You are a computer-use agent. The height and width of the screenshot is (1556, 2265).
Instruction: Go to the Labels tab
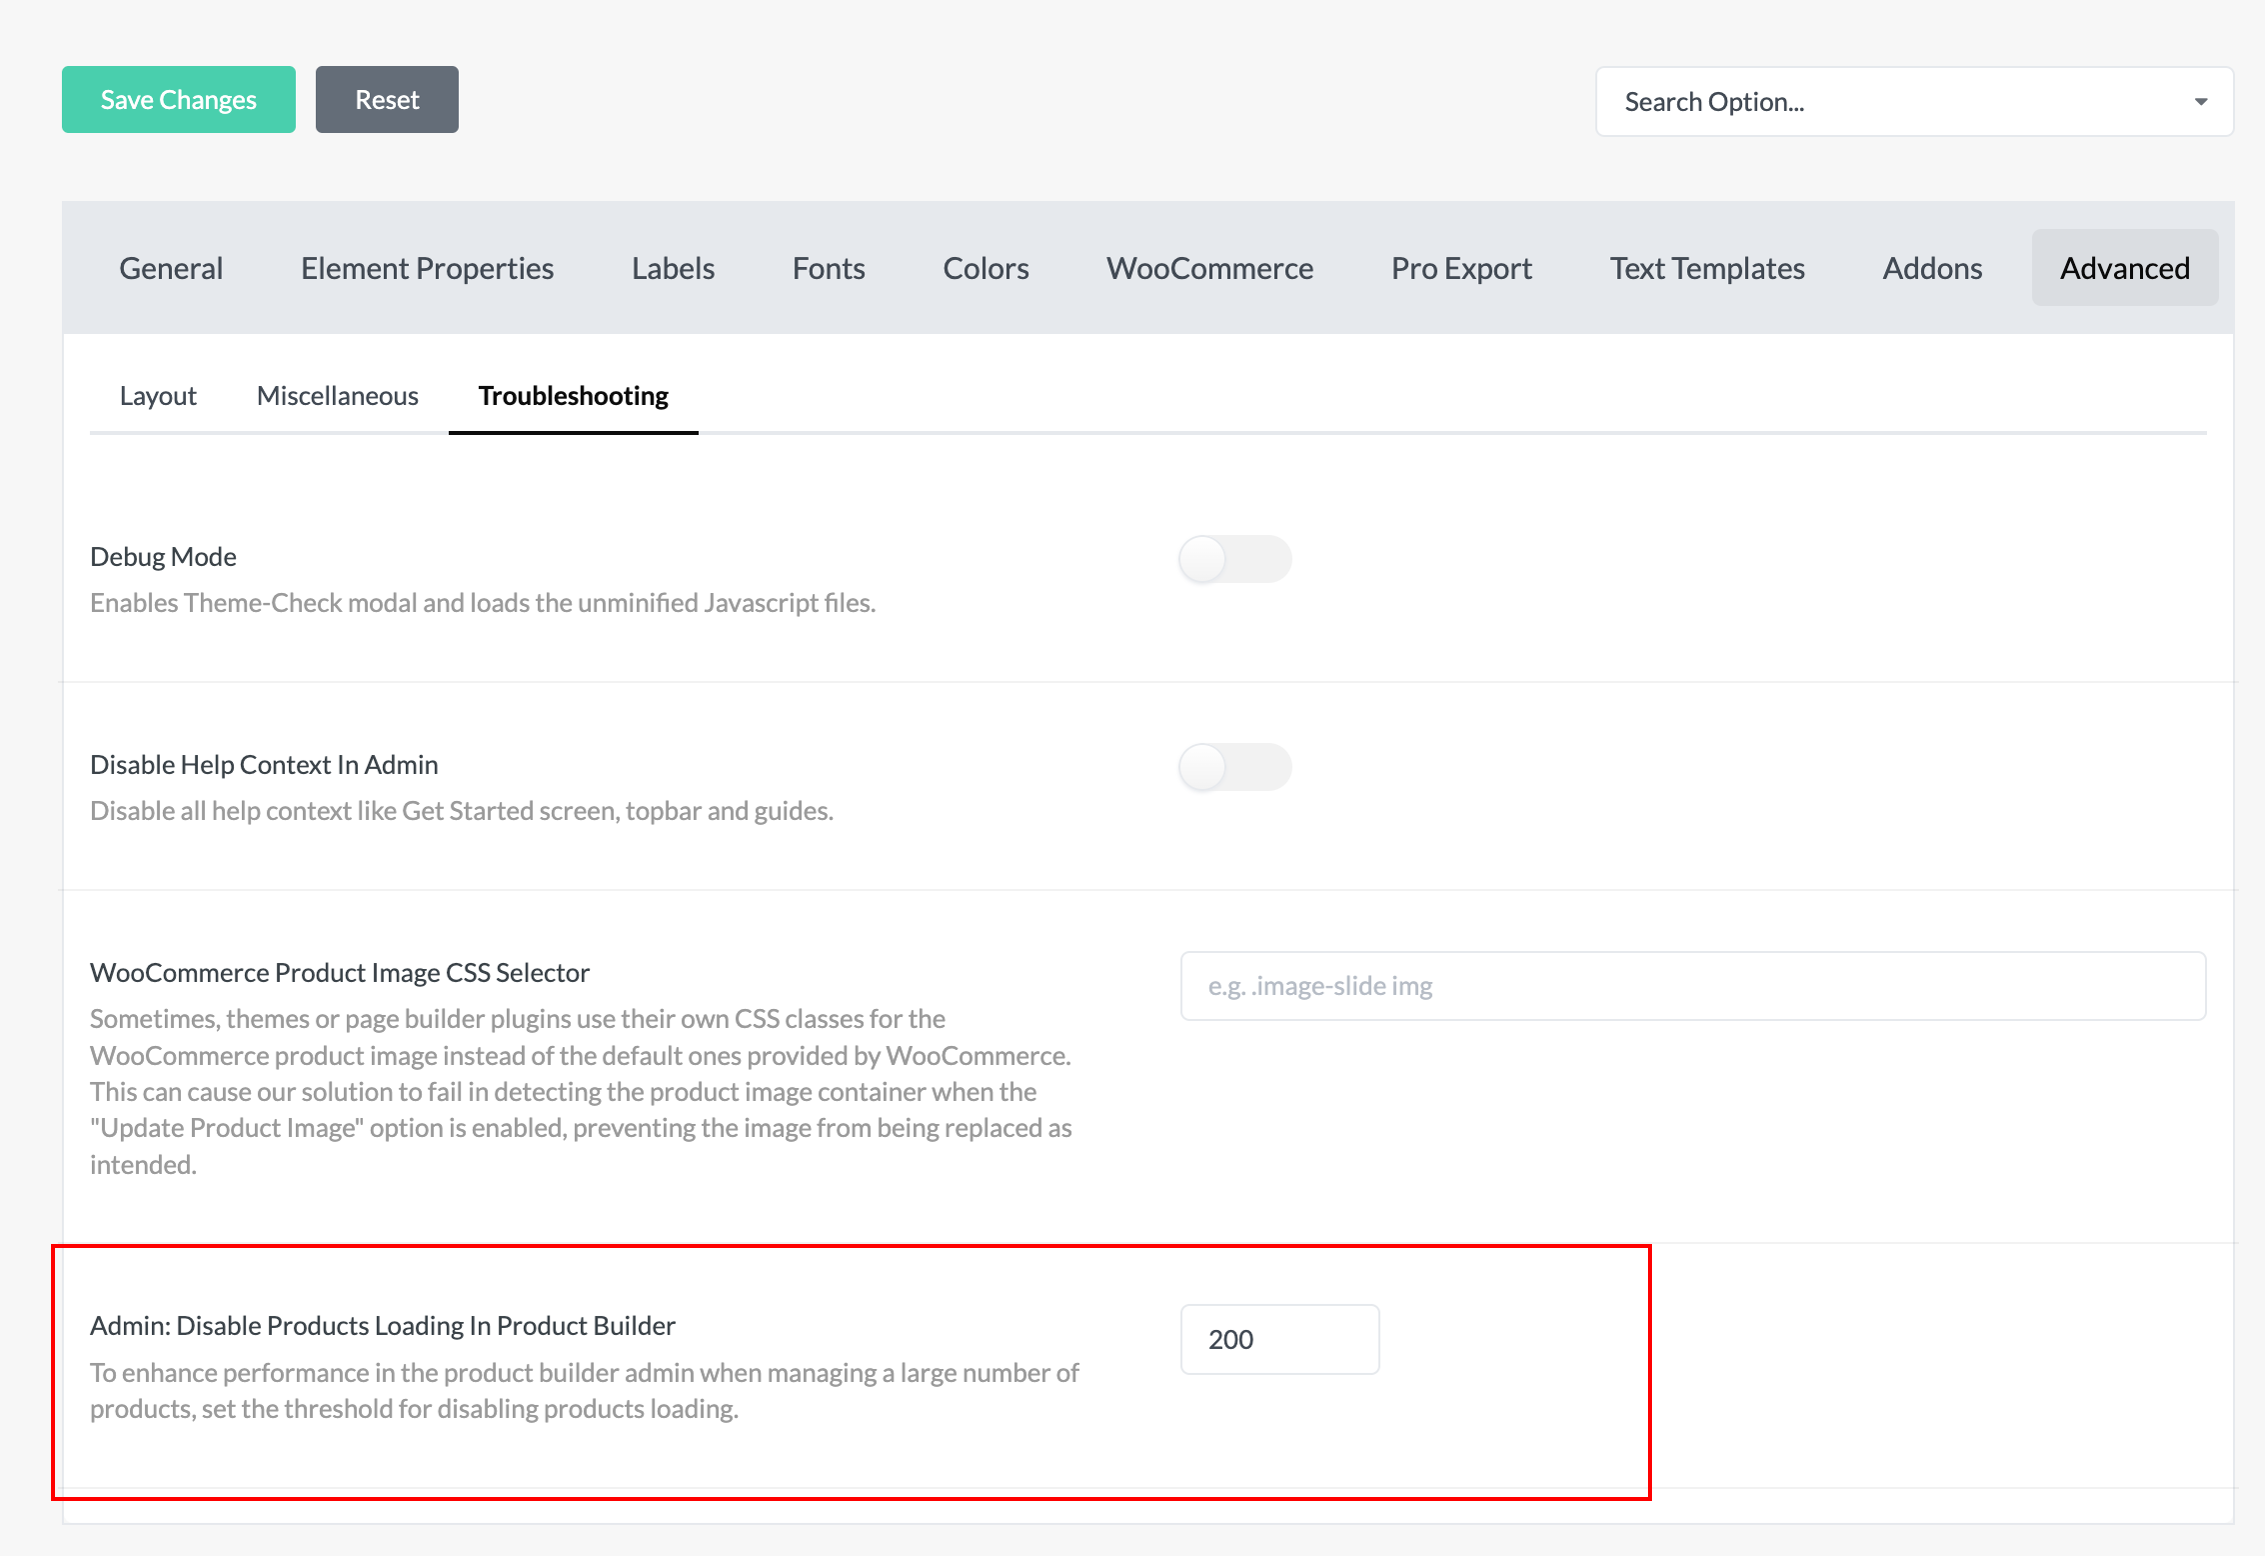click(x=673, y=268)
